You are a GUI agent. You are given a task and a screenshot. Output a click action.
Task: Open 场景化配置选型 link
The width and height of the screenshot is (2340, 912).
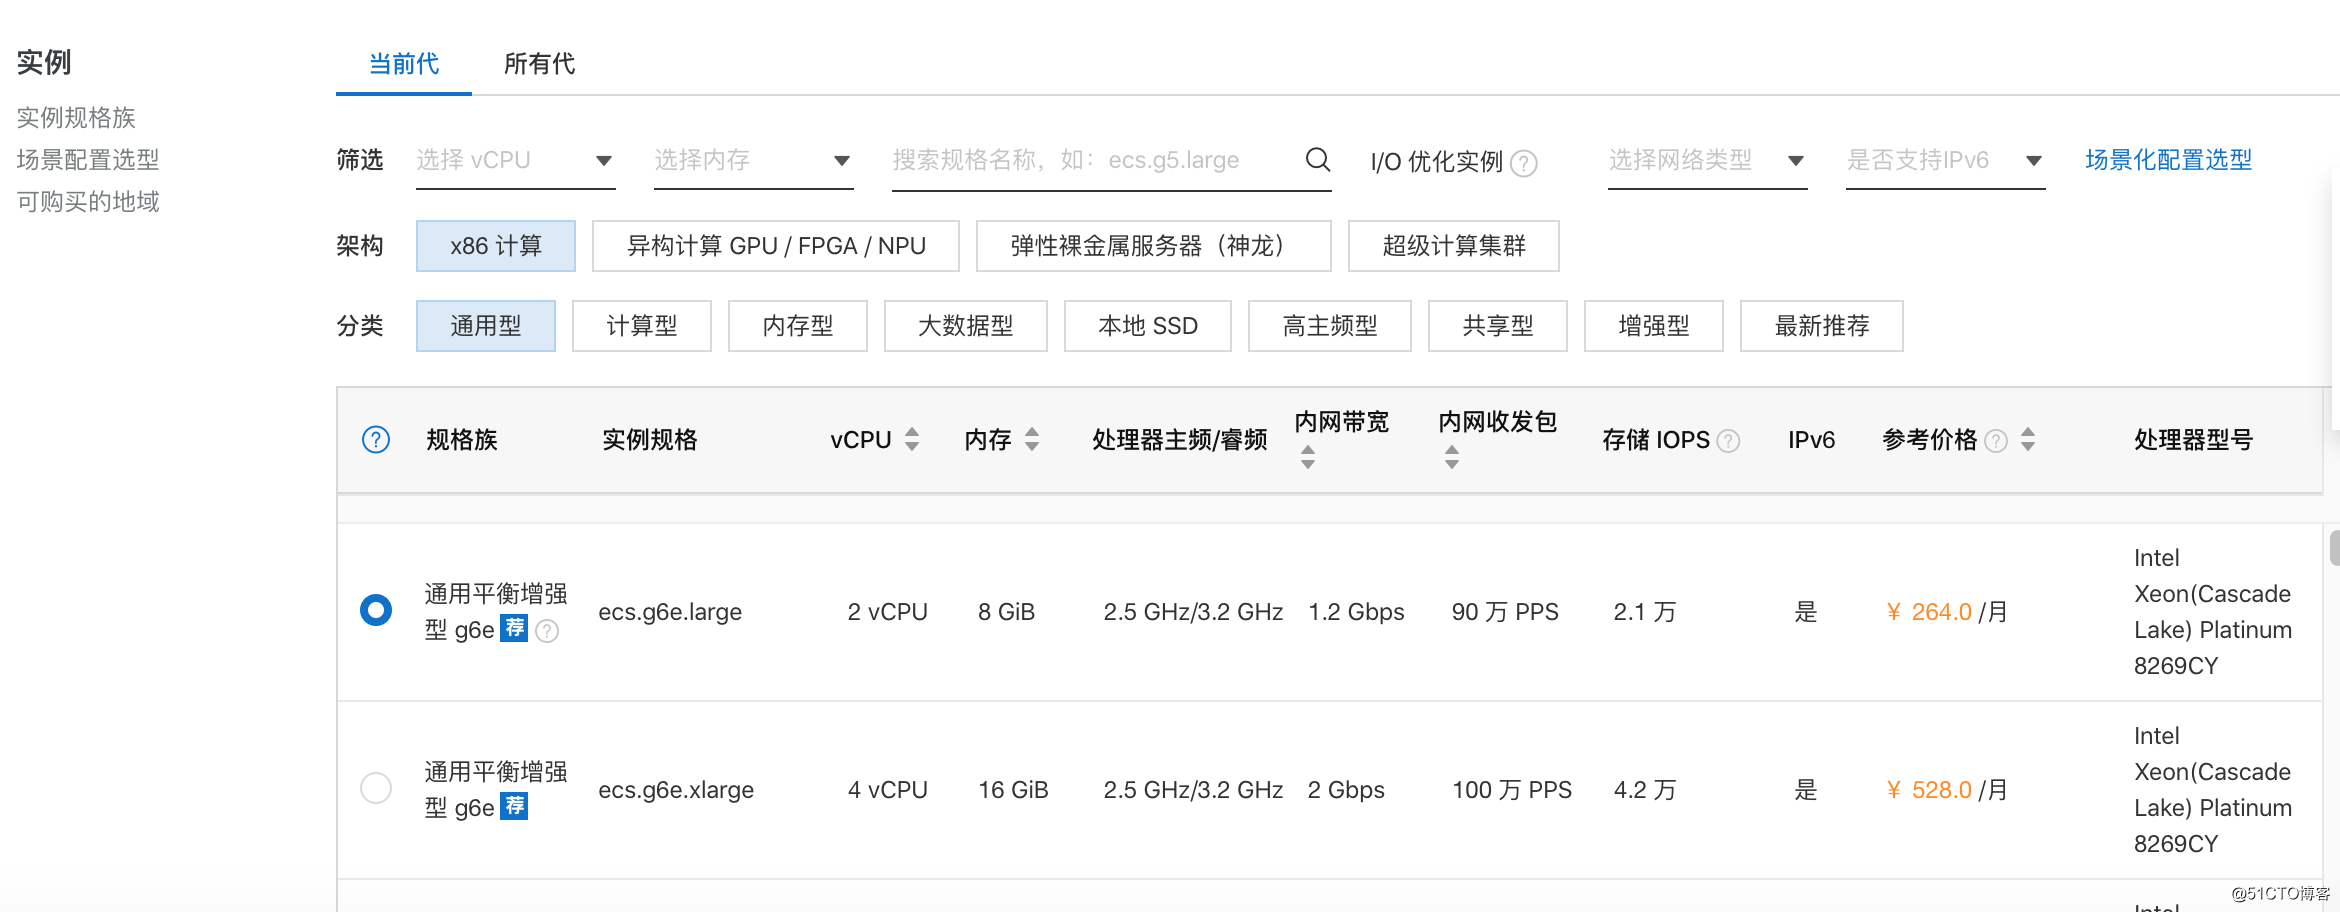2168,160
